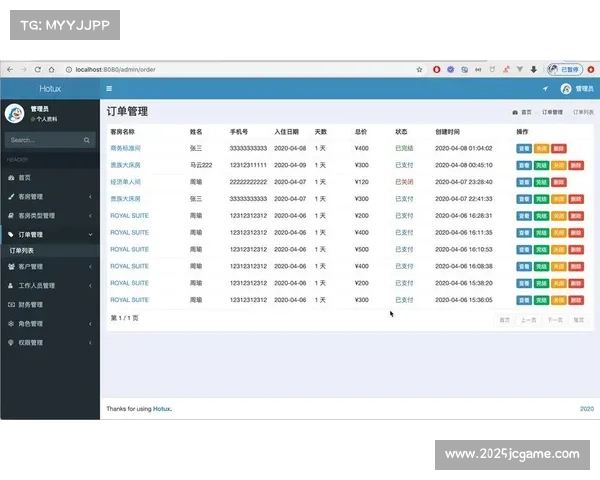This screenshot has width=600, height=480.
Task: Open 首页 in the sidebar
Action: (x=25, y=177)
